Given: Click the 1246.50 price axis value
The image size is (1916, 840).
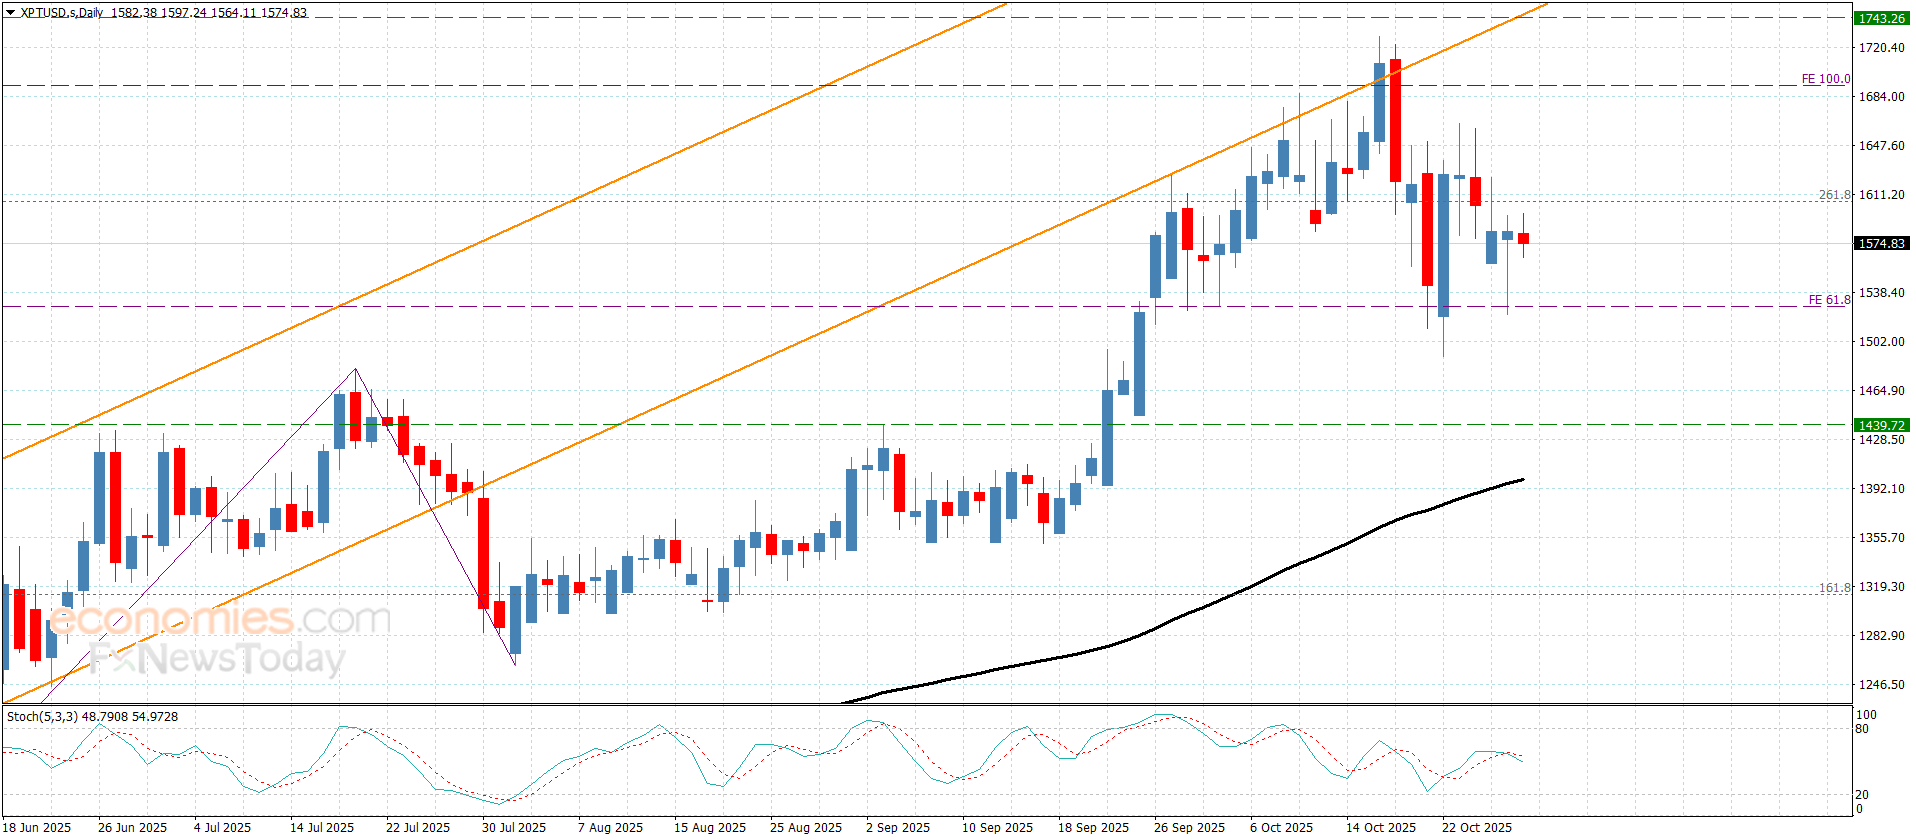Looking at the screenshot, I should tap(1881, 684).
